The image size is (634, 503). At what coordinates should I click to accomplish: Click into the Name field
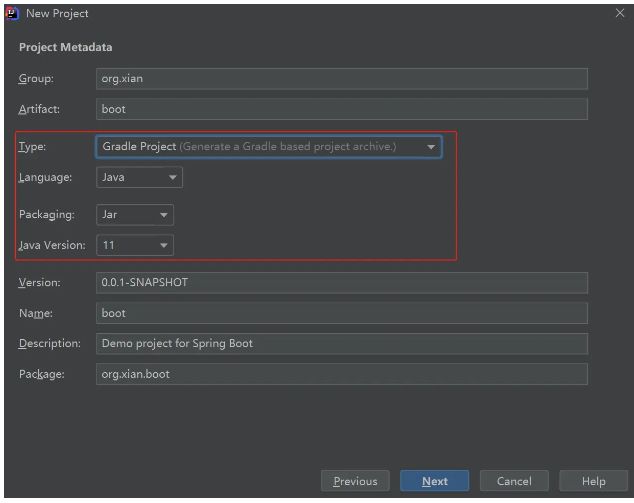[342, 313]
